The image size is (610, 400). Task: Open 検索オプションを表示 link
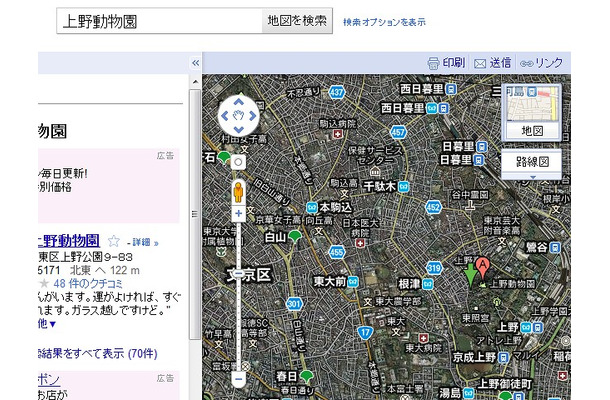pos(383,21)
